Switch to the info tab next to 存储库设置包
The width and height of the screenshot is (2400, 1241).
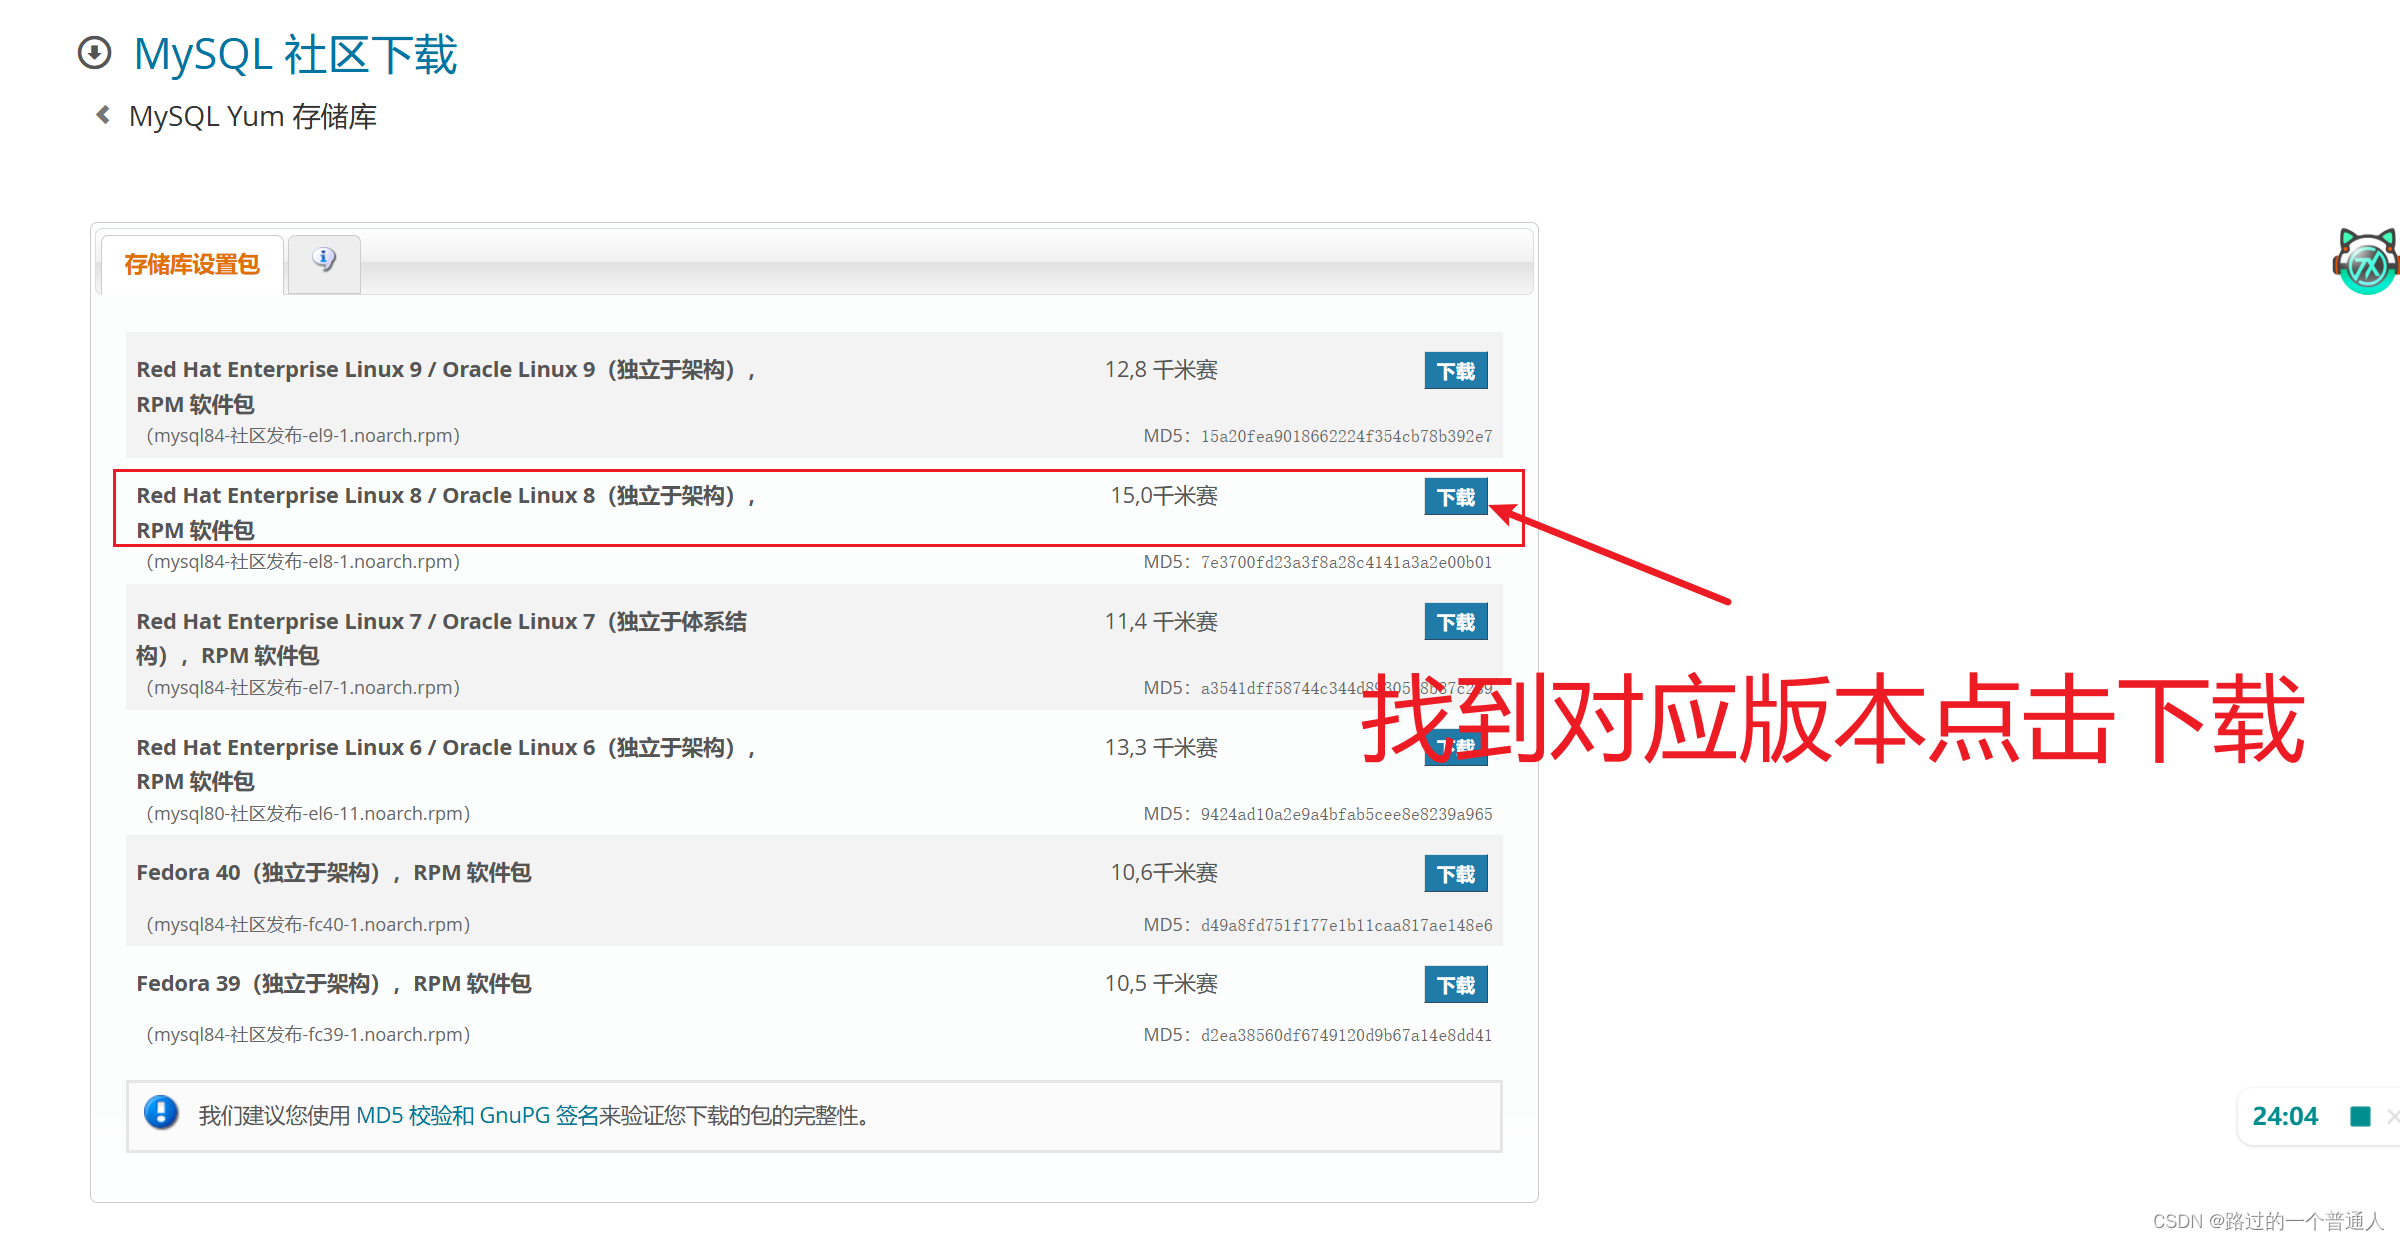click(323, 258)
